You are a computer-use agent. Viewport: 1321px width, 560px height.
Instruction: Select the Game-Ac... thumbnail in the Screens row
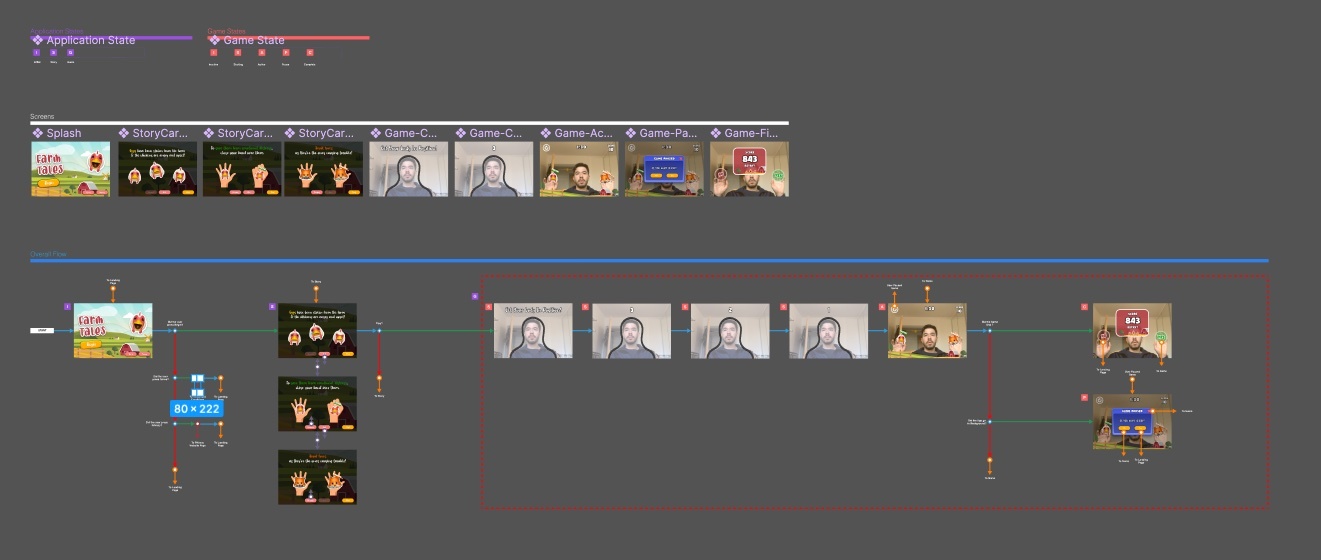(579, 169)
